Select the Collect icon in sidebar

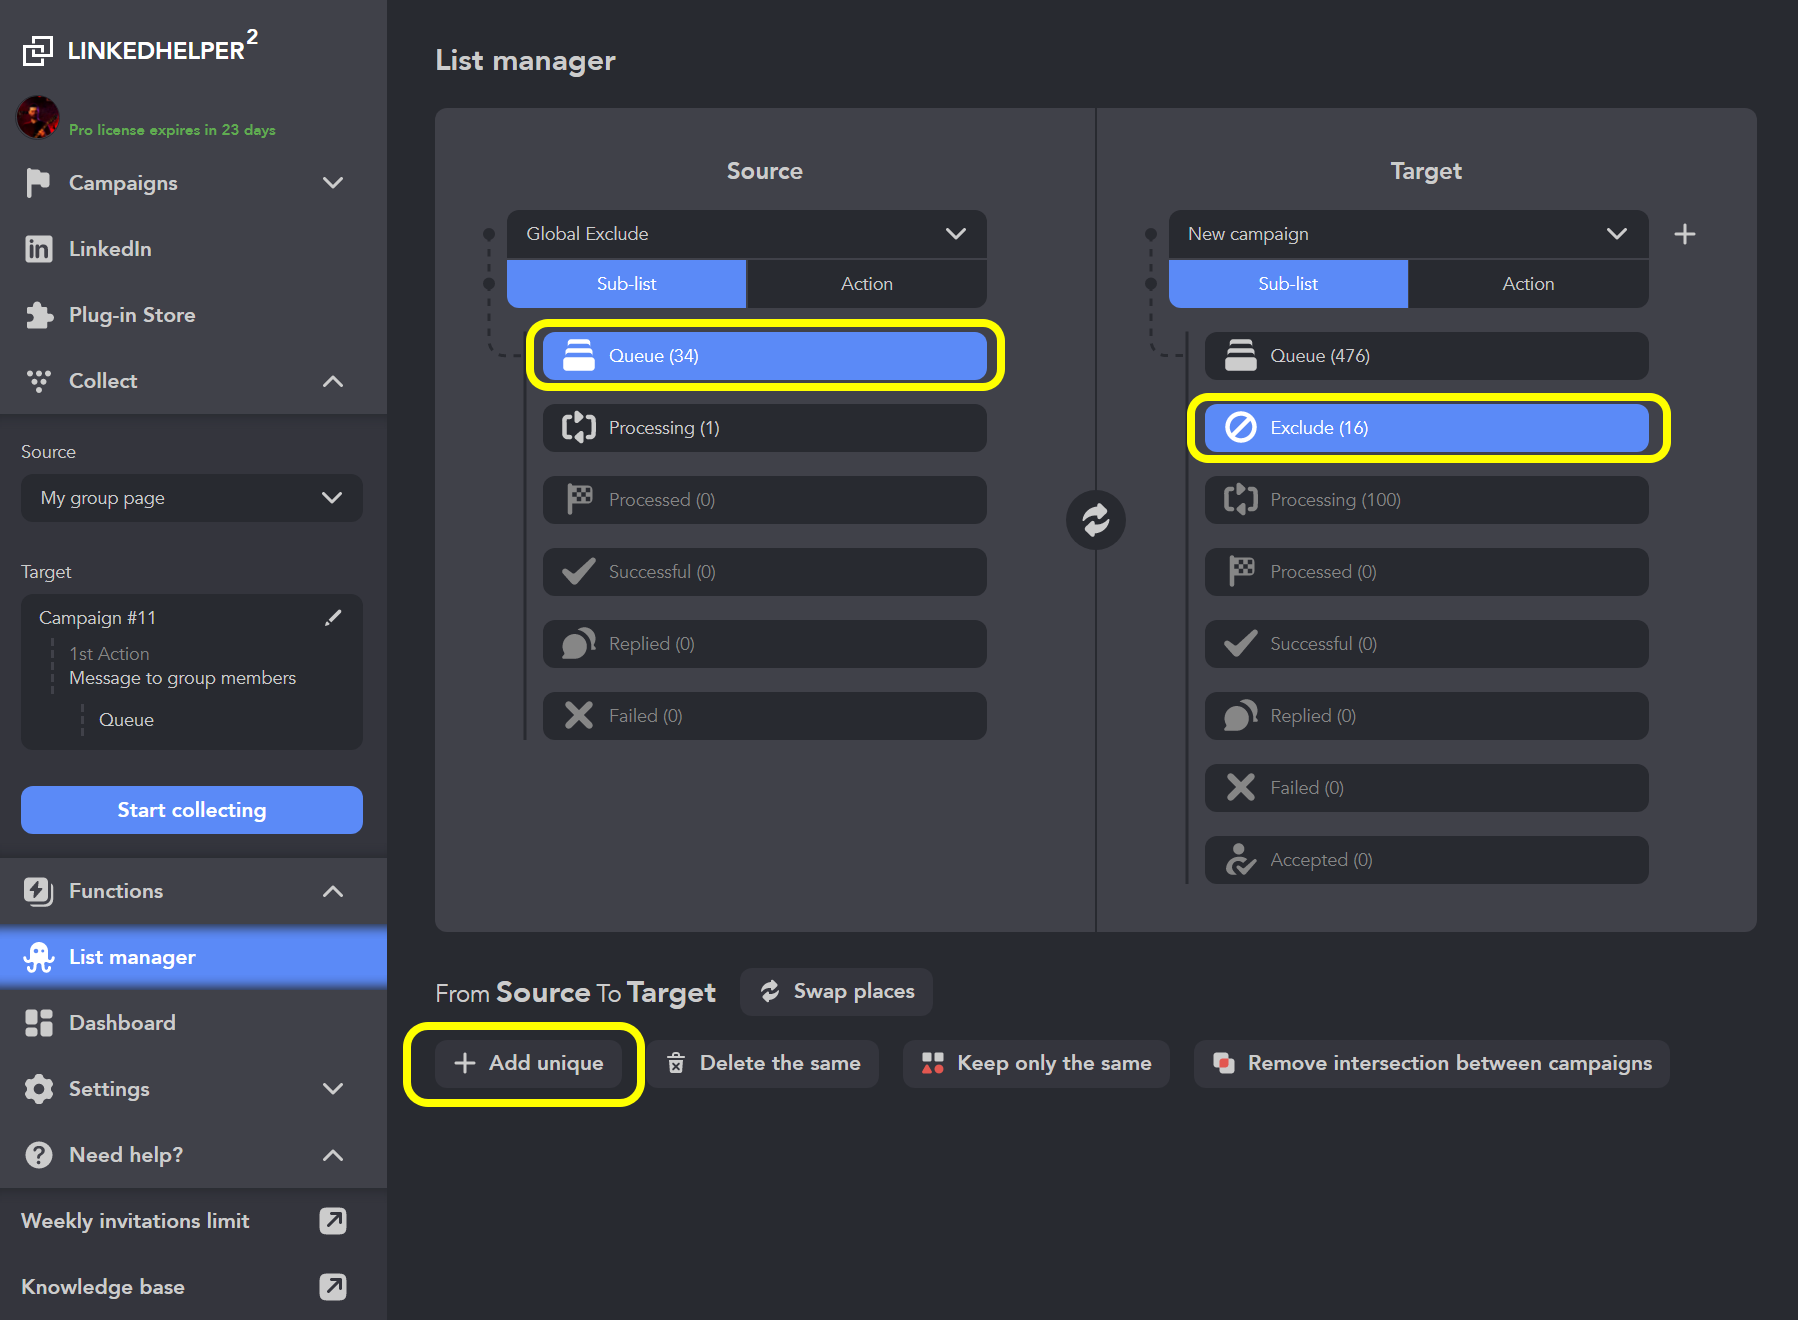click(x=39, y=381)
